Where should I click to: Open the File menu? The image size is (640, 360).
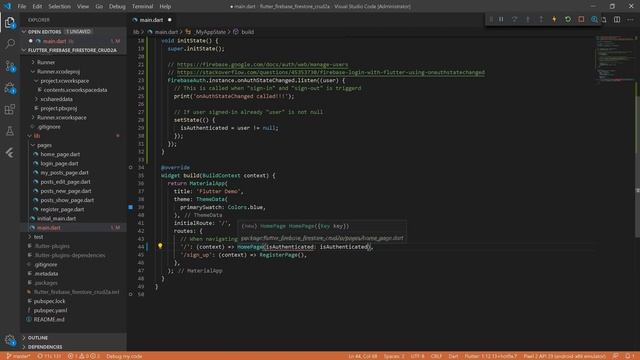click(x=22, y=6)
